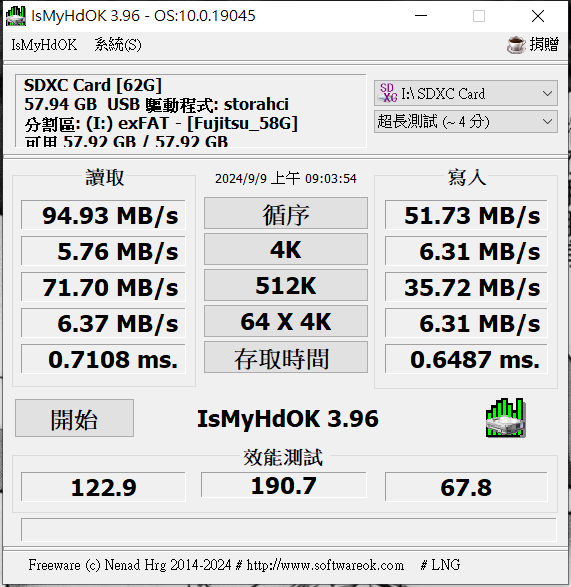
Task: Click the 6.31 MB/s 4K write value
Action: coord(466,250)
